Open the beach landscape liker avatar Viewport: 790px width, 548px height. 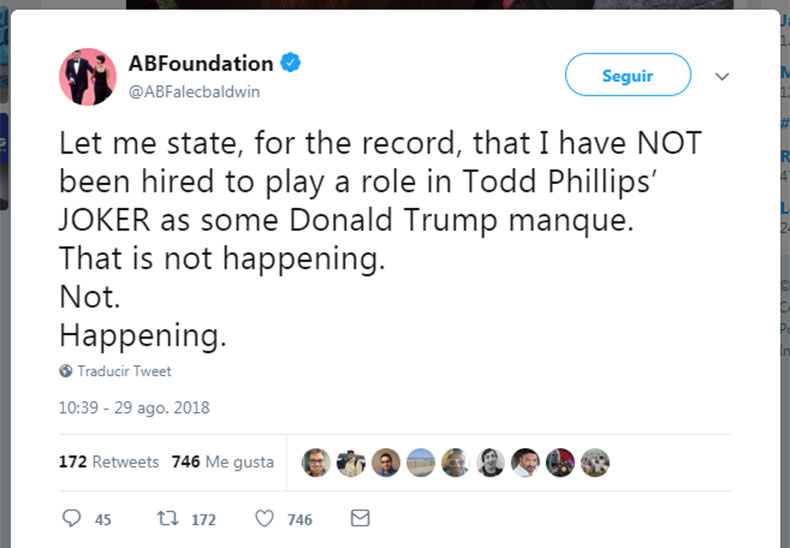[421, 462]
